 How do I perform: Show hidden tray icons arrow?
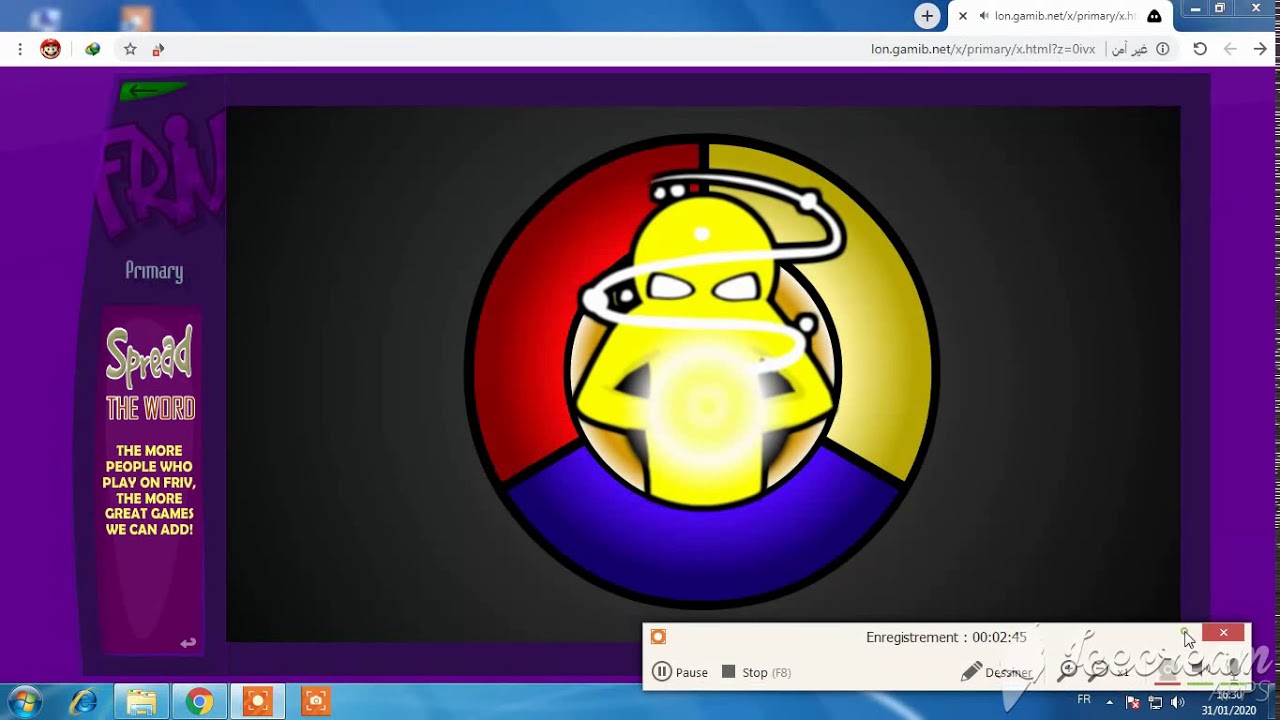tap(1109, 702)
